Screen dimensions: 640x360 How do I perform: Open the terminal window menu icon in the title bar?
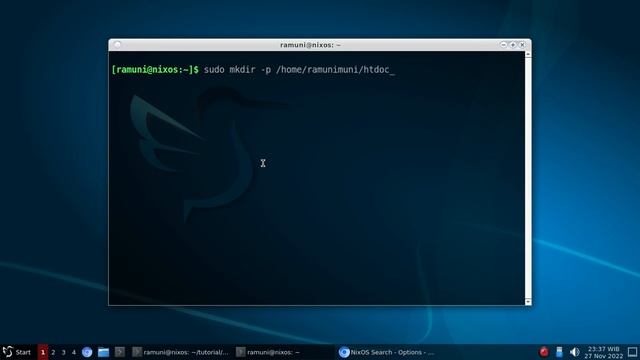coord(118,44)
